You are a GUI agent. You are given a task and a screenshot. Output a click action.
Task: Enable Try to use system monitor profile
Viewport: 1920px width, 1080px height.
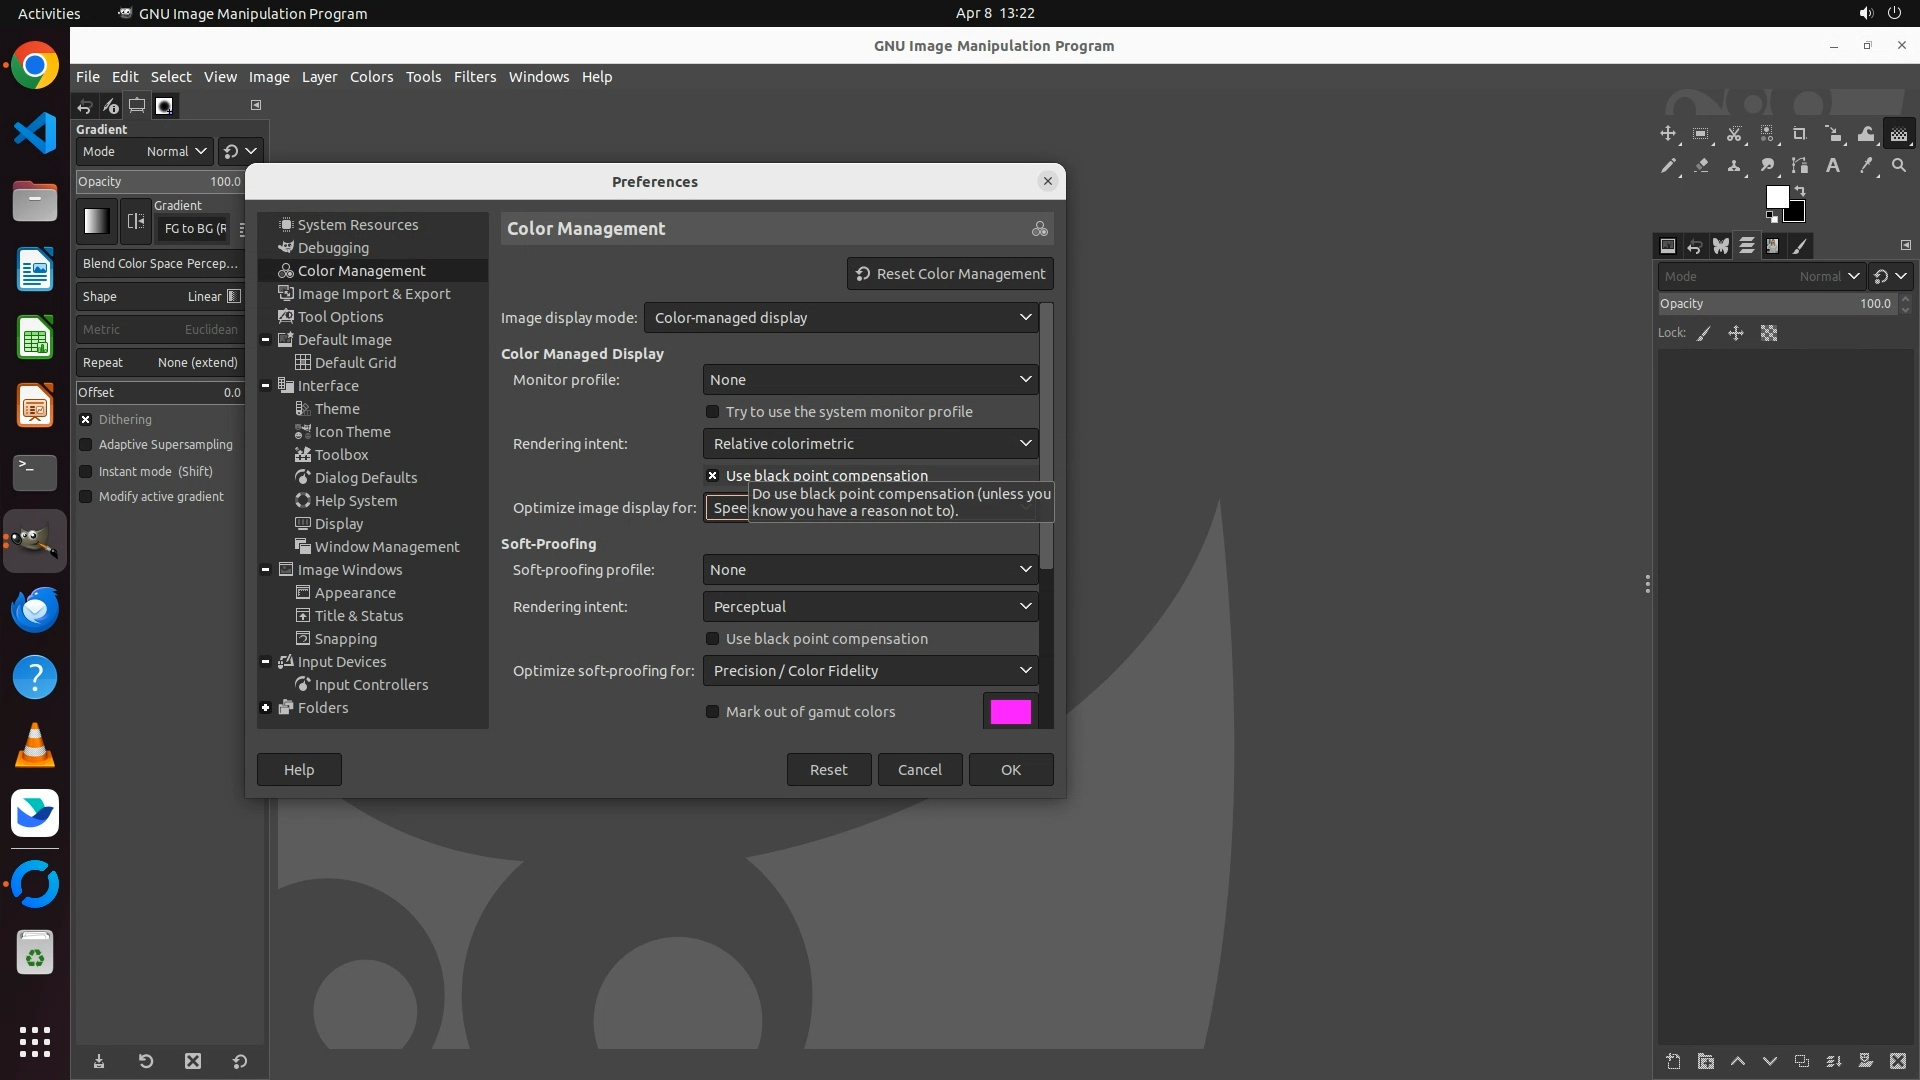[x=713, y=412]
